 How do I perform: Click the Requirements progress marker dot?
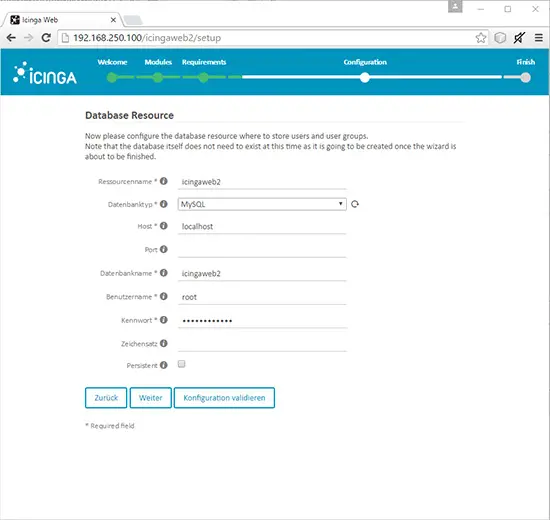[x=203, y=78]
